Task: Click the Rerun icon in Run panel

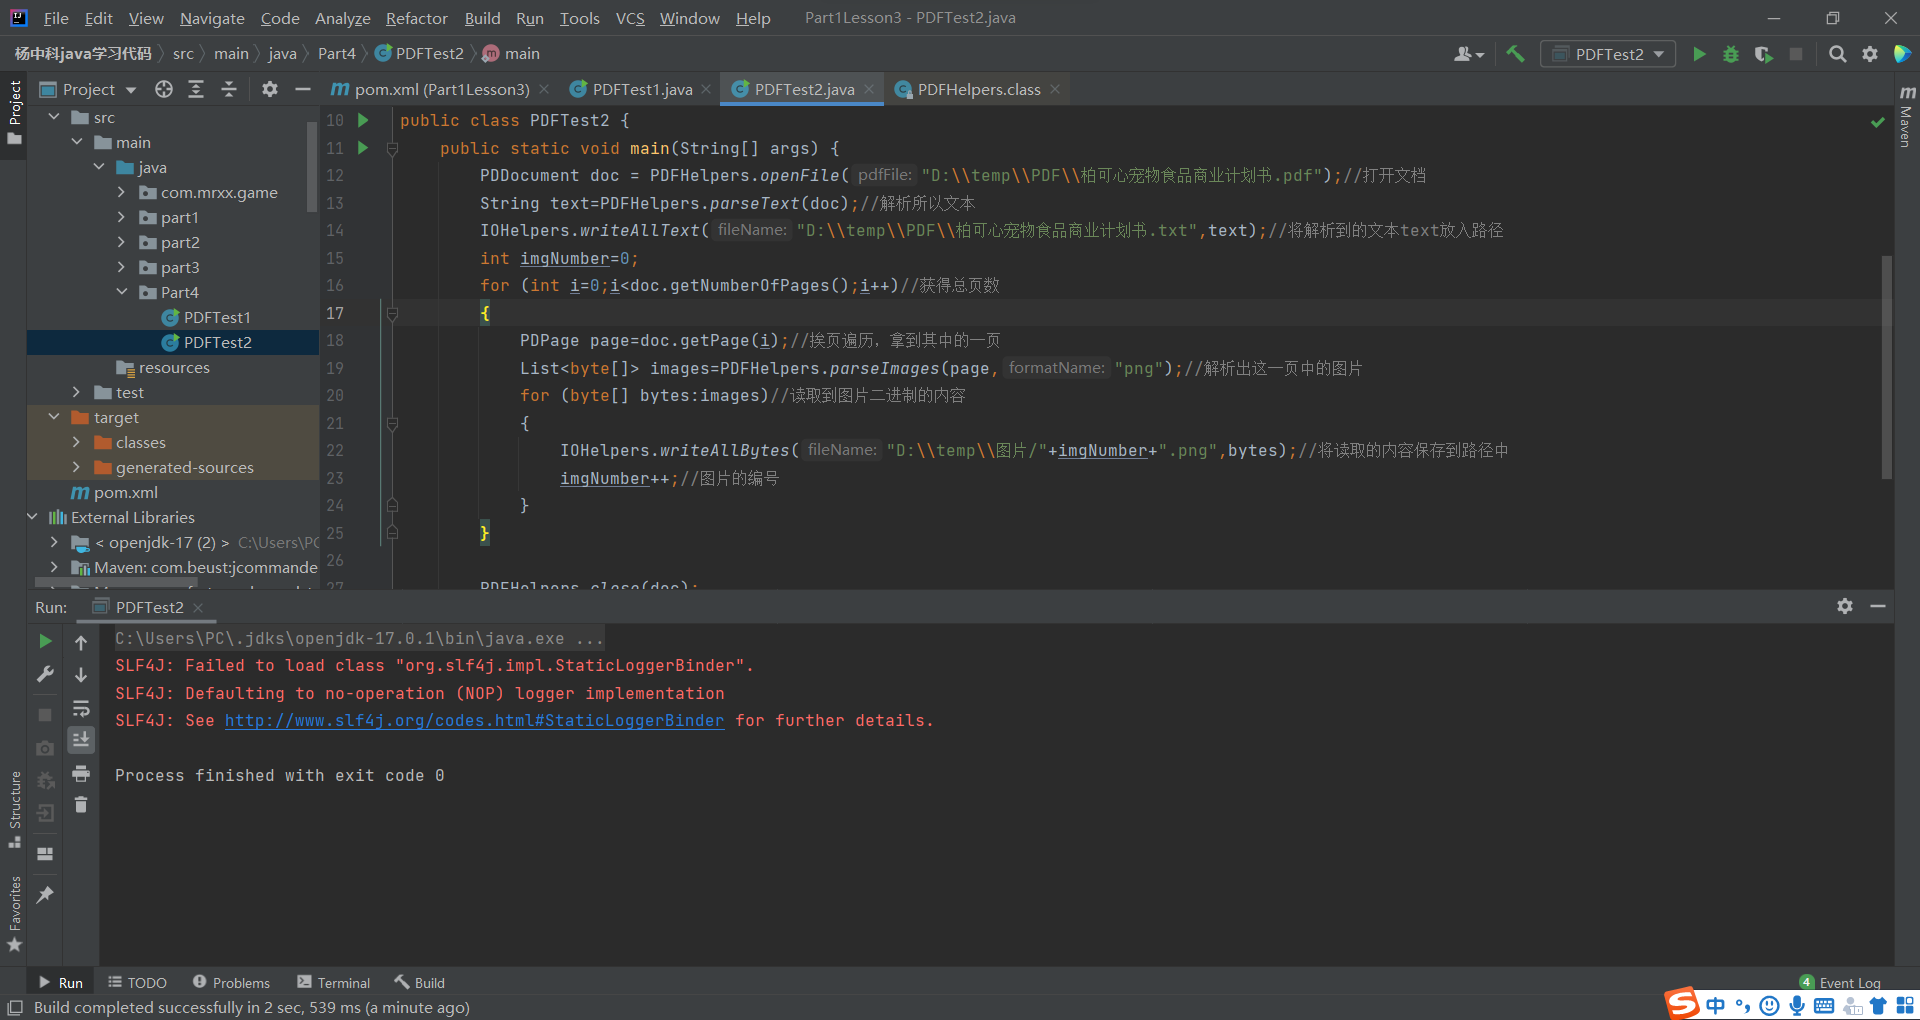Action: tap(45, 641)
